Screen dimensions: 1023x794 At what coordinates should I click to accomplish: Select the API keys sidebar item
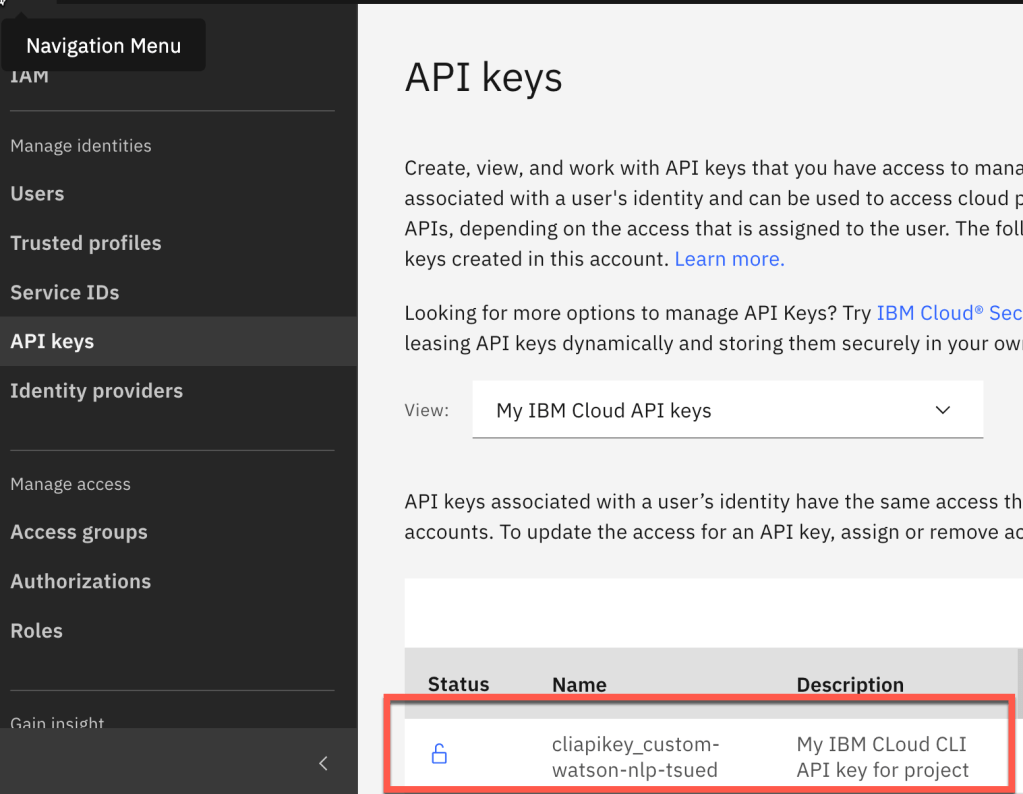pyautogui.click(x=52, y=342)
